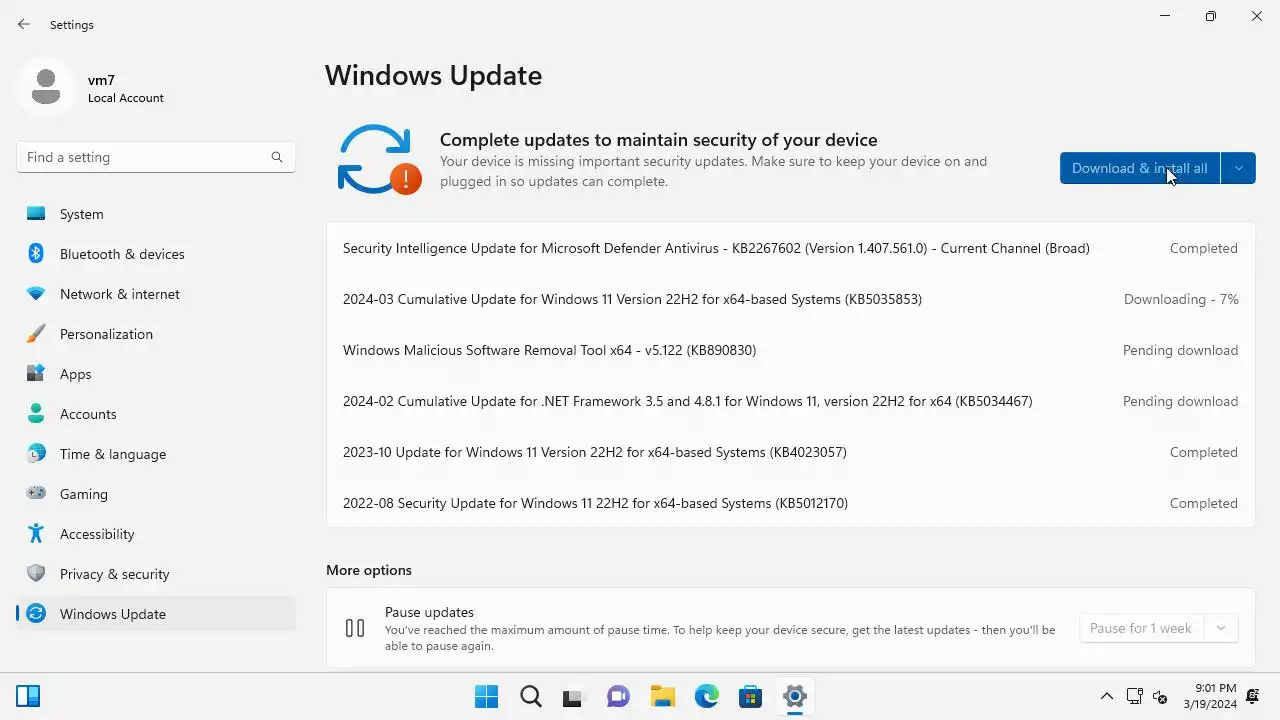Image resolution: width=1280 pixels, height=720 pixels.
Task: Click the Privacy & security shield icon
Action: (36, 574)
